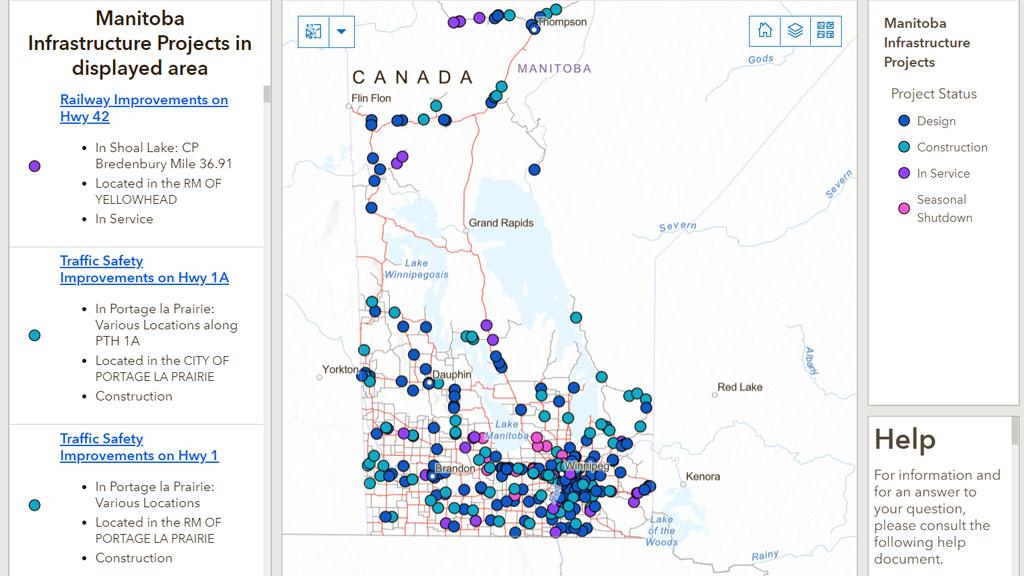
Task: Click the purple In Service marker beside Railway Improvements
Action: click(35, 166)
